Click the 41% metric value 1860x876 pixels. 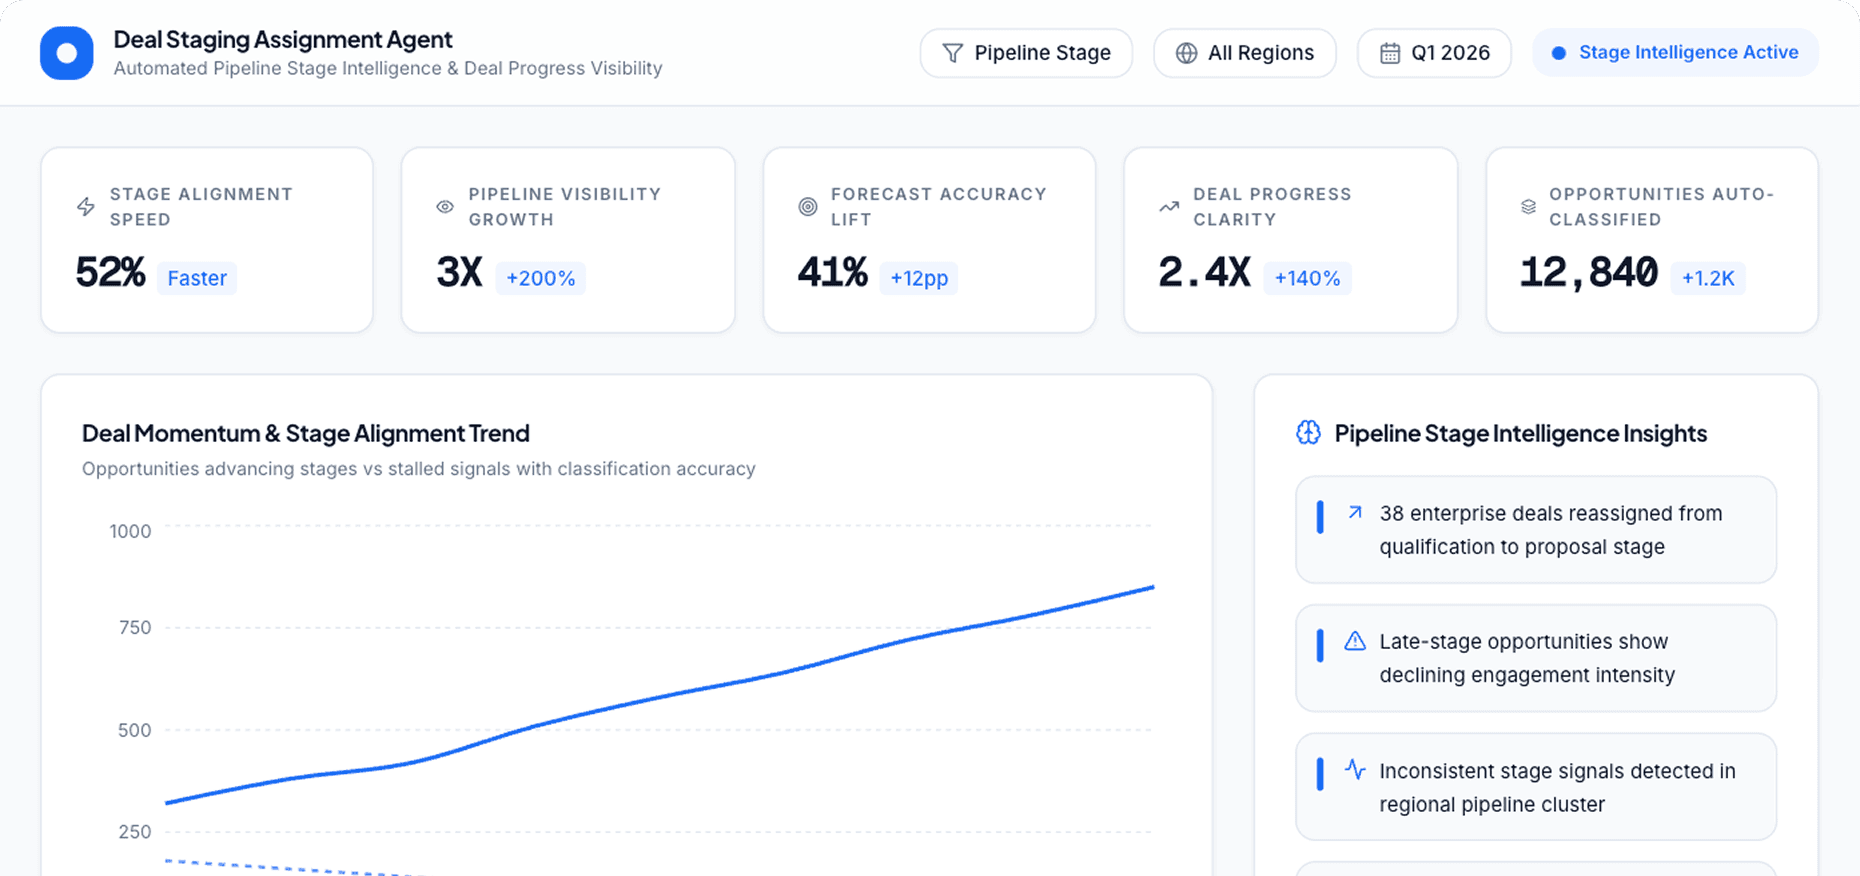(x=832, y=273)
